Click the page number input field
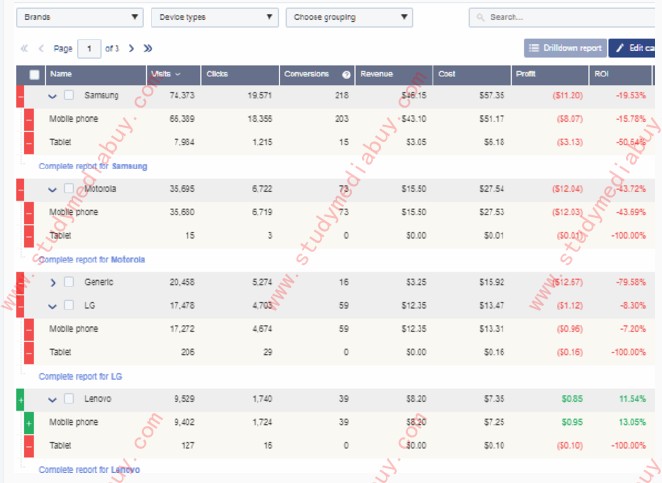This screenshot has height=483, width=662. tap(89, 49)
